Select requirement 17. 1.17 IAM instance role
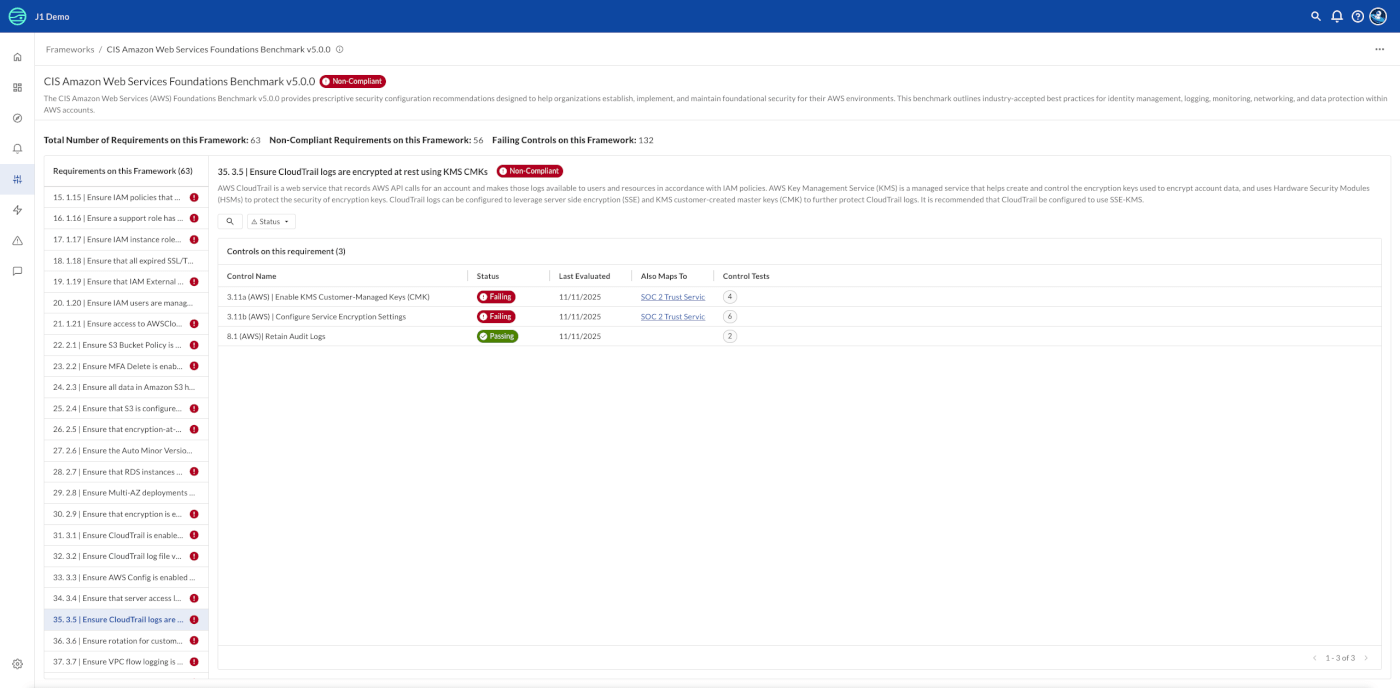Viewport: 1400px width, 688px height. pyautogui.click(x=126, y=239)
